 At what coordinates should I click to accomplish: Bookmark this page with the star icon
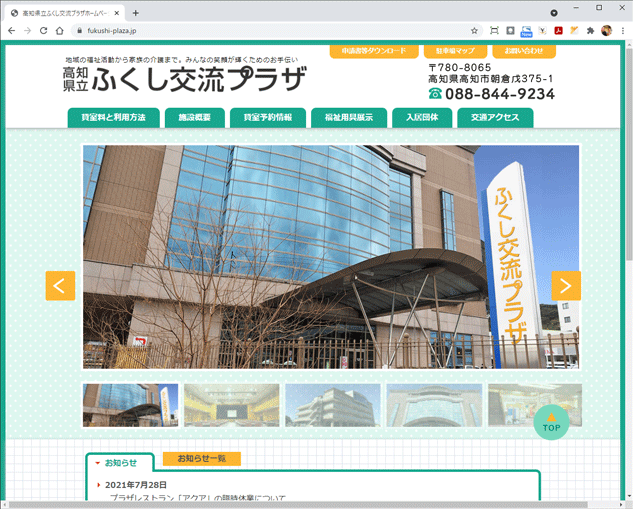[x=474, y=31]
